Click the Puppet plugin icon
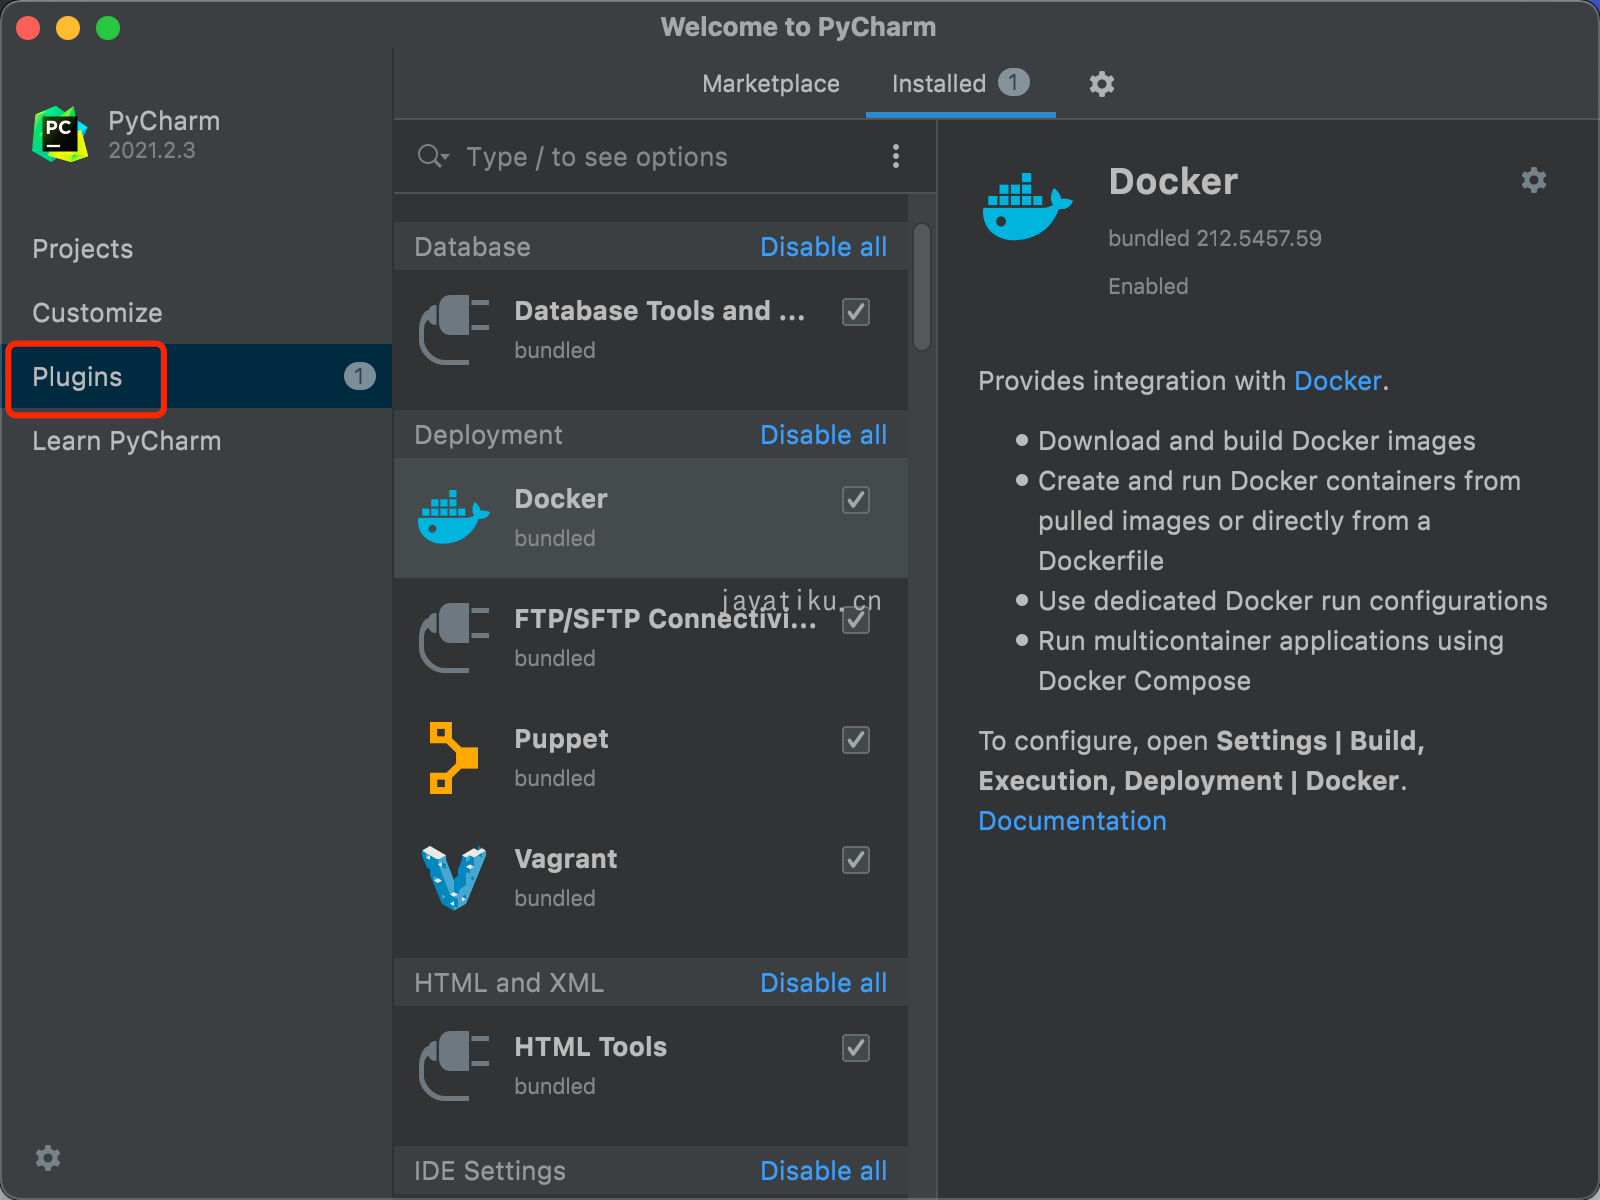 tap(453, 758)
